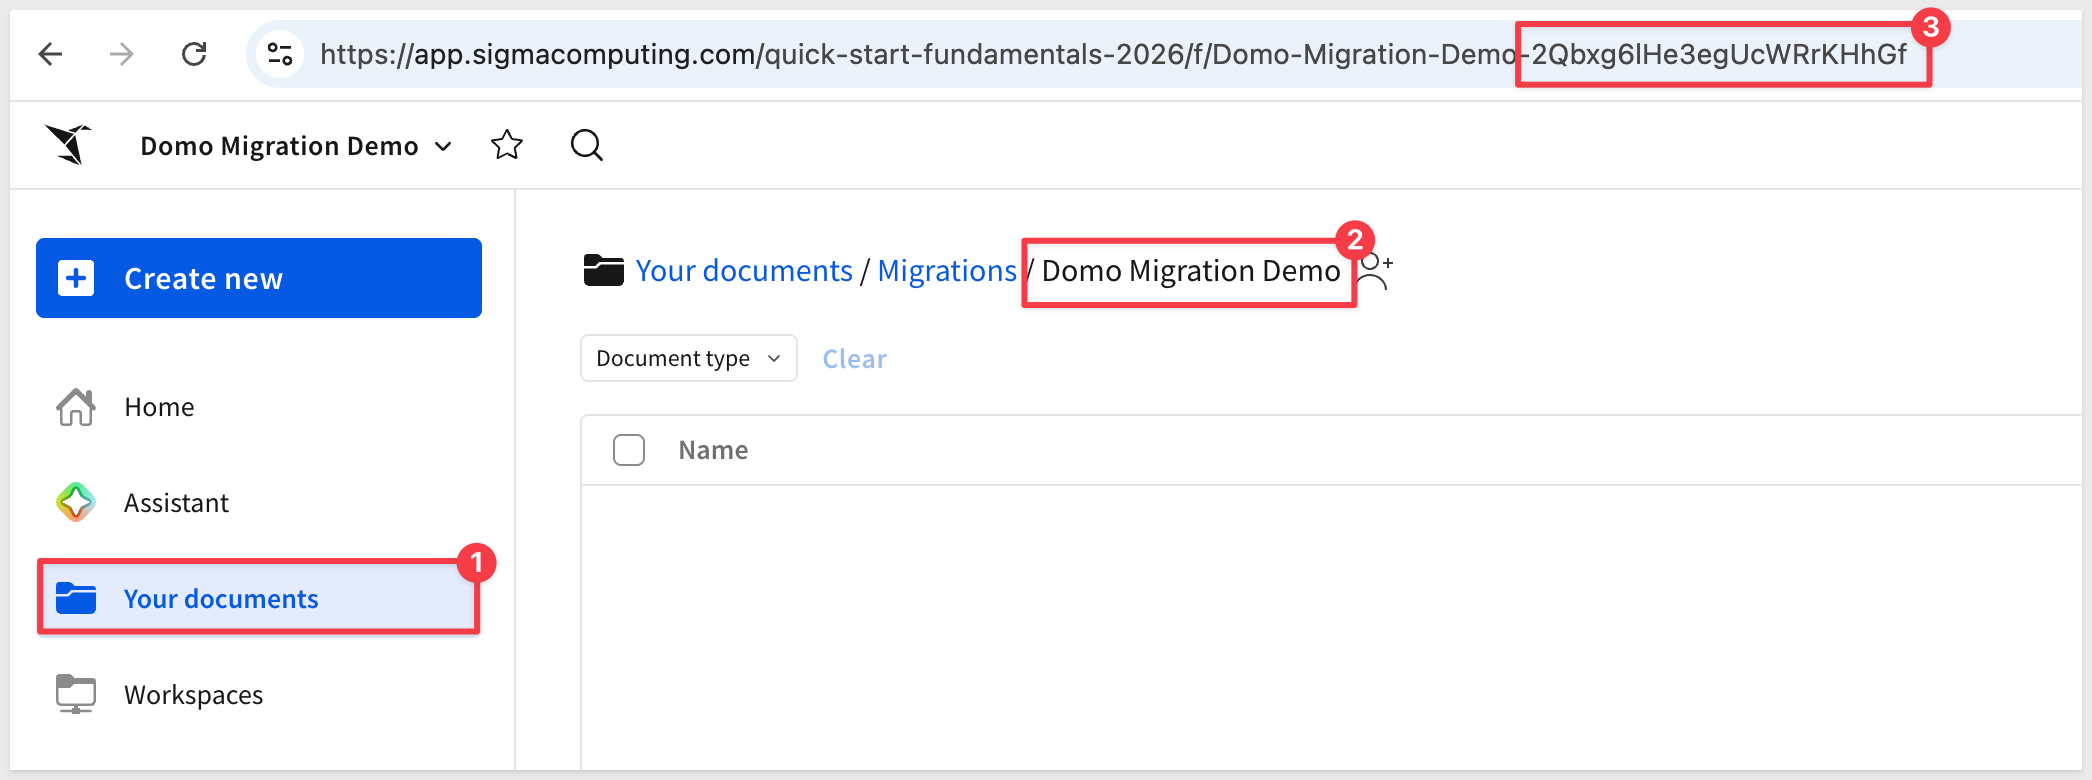Click the Create new button
The image size is (2092, 780).
pos(259,278)
